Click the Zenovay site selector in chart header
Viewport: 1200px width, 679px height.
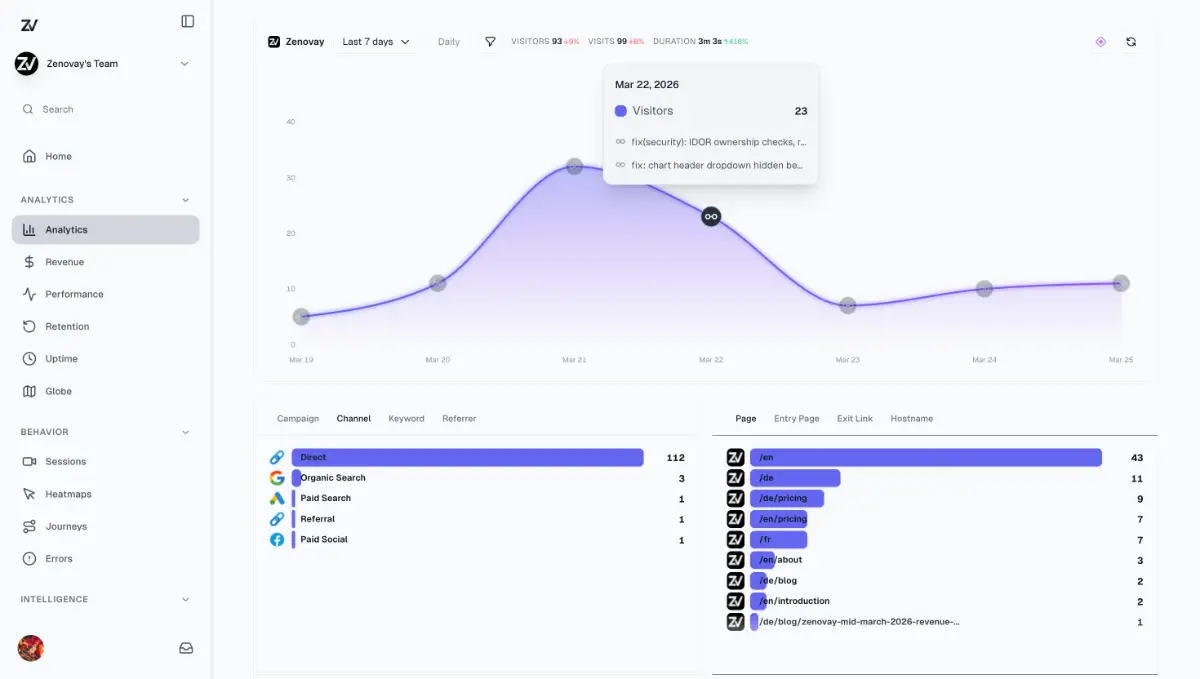click(x=296, y=42)
